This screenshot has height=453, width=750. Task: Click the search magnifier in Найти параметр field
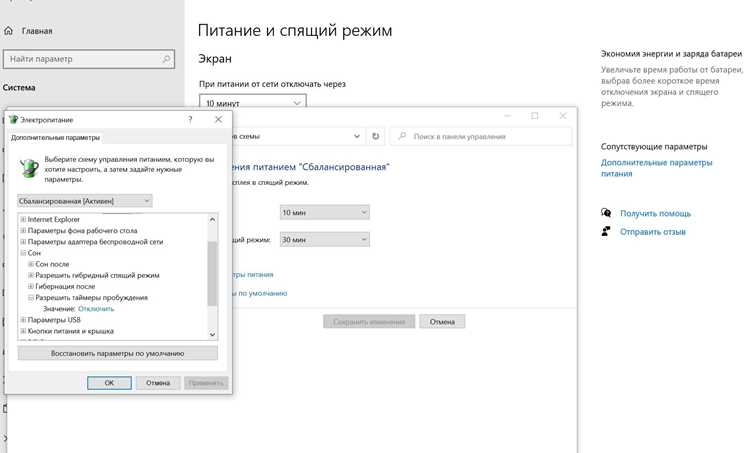[x=166, y=59]
